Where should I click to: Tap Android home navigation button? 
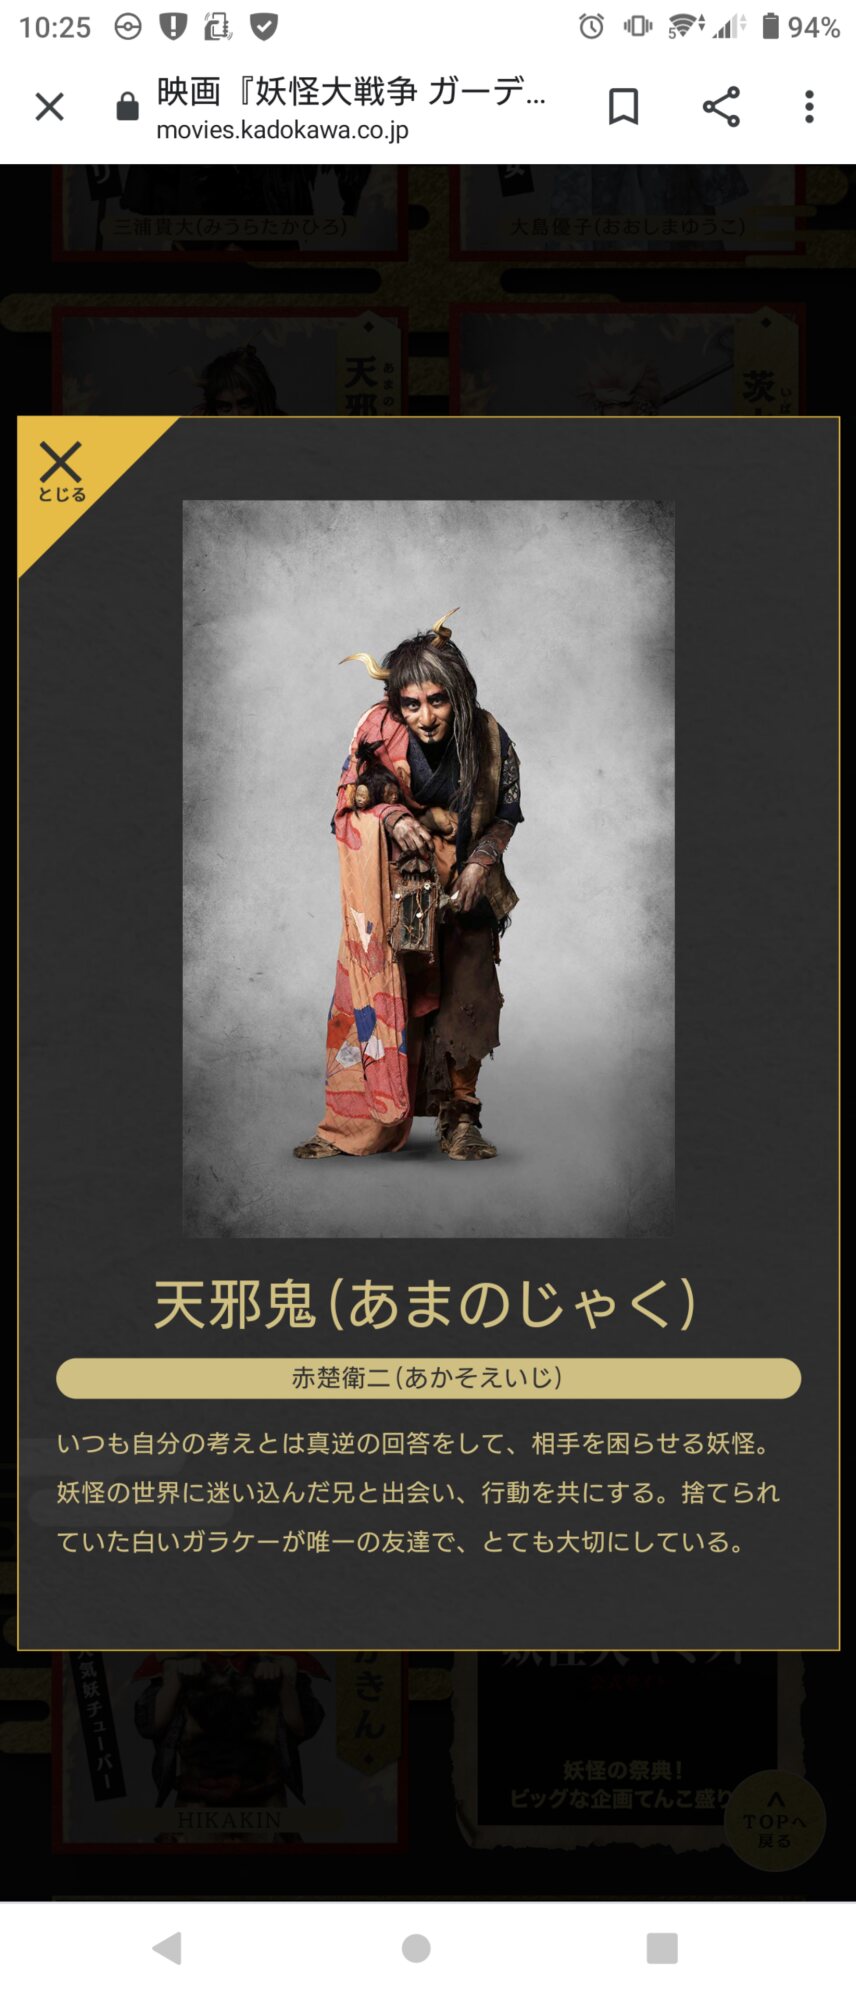tap(416, 1948)
